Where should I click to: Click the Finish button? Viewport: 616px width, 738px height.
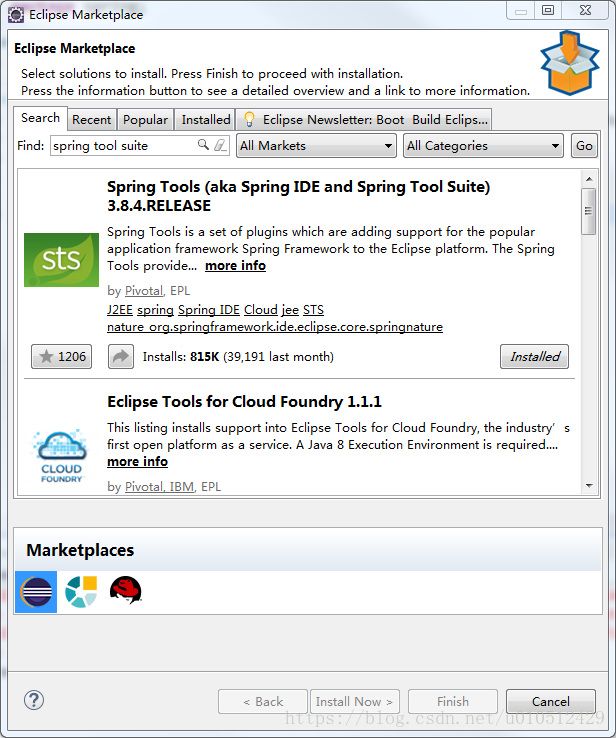pos(453,701)
